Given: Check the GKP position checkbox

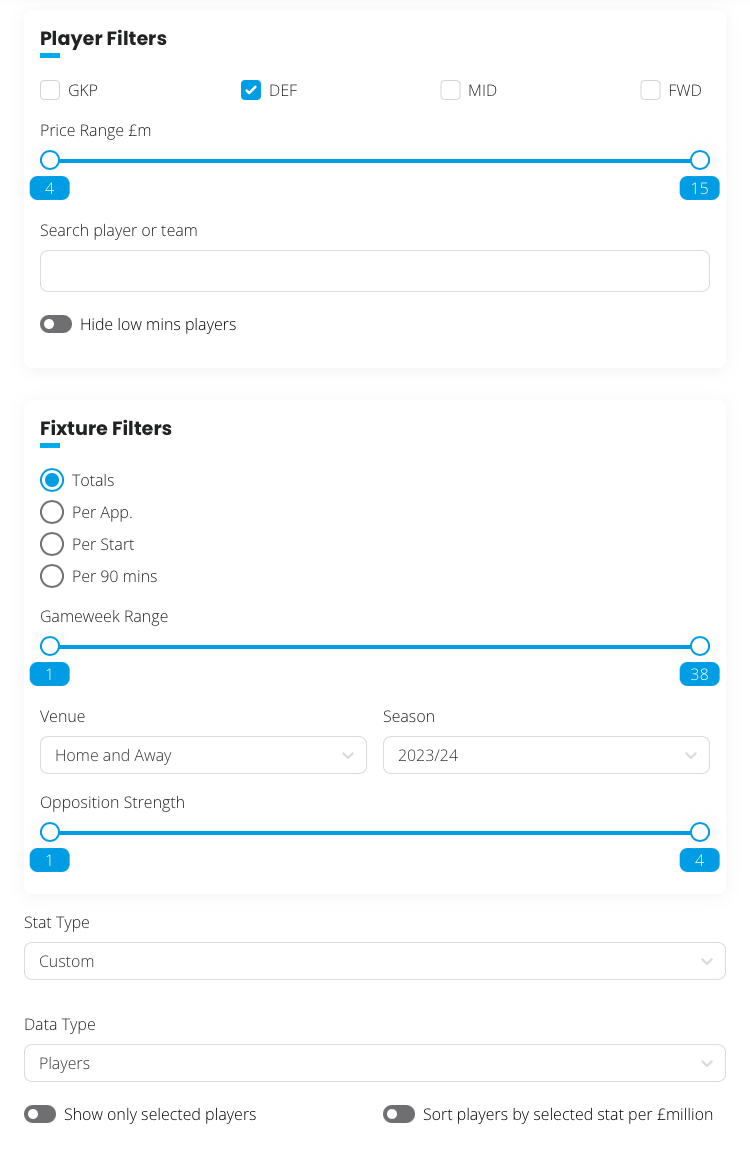Looking at the screenshot, I should click(50, 91).
